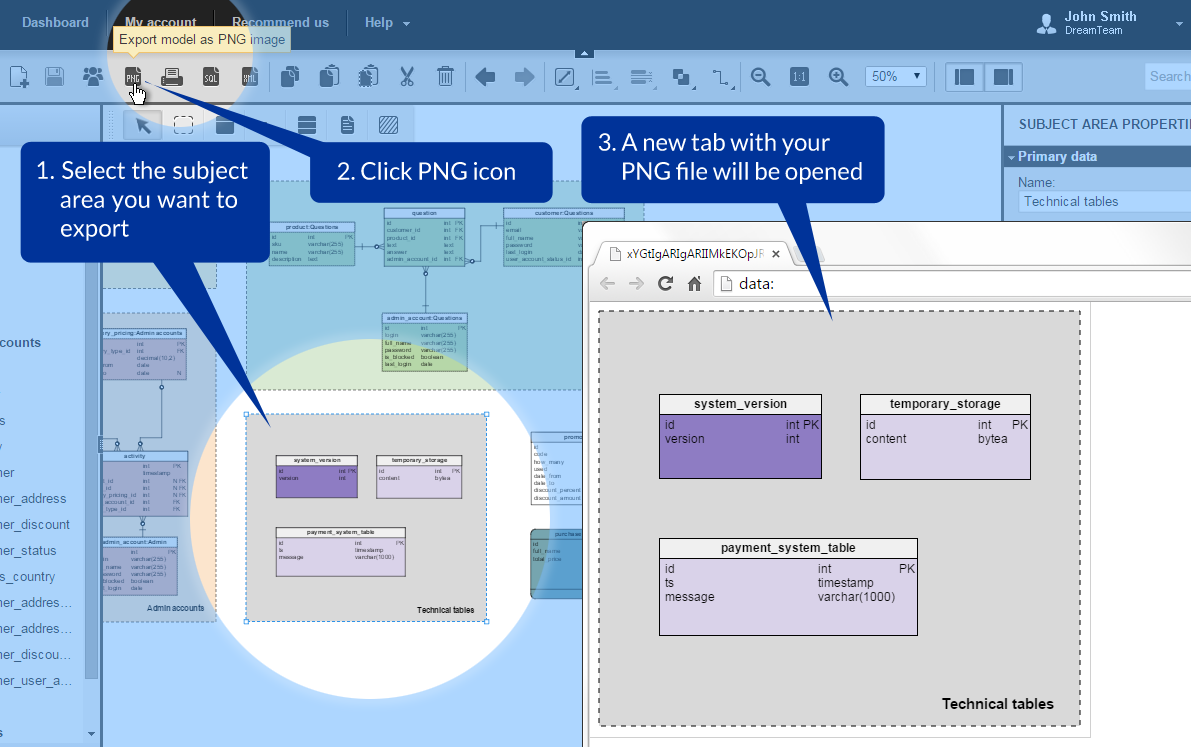Click the left panel scroll-down arrow
The height and width of the screenshot is (747, 1191).
(x=91, y=733)
